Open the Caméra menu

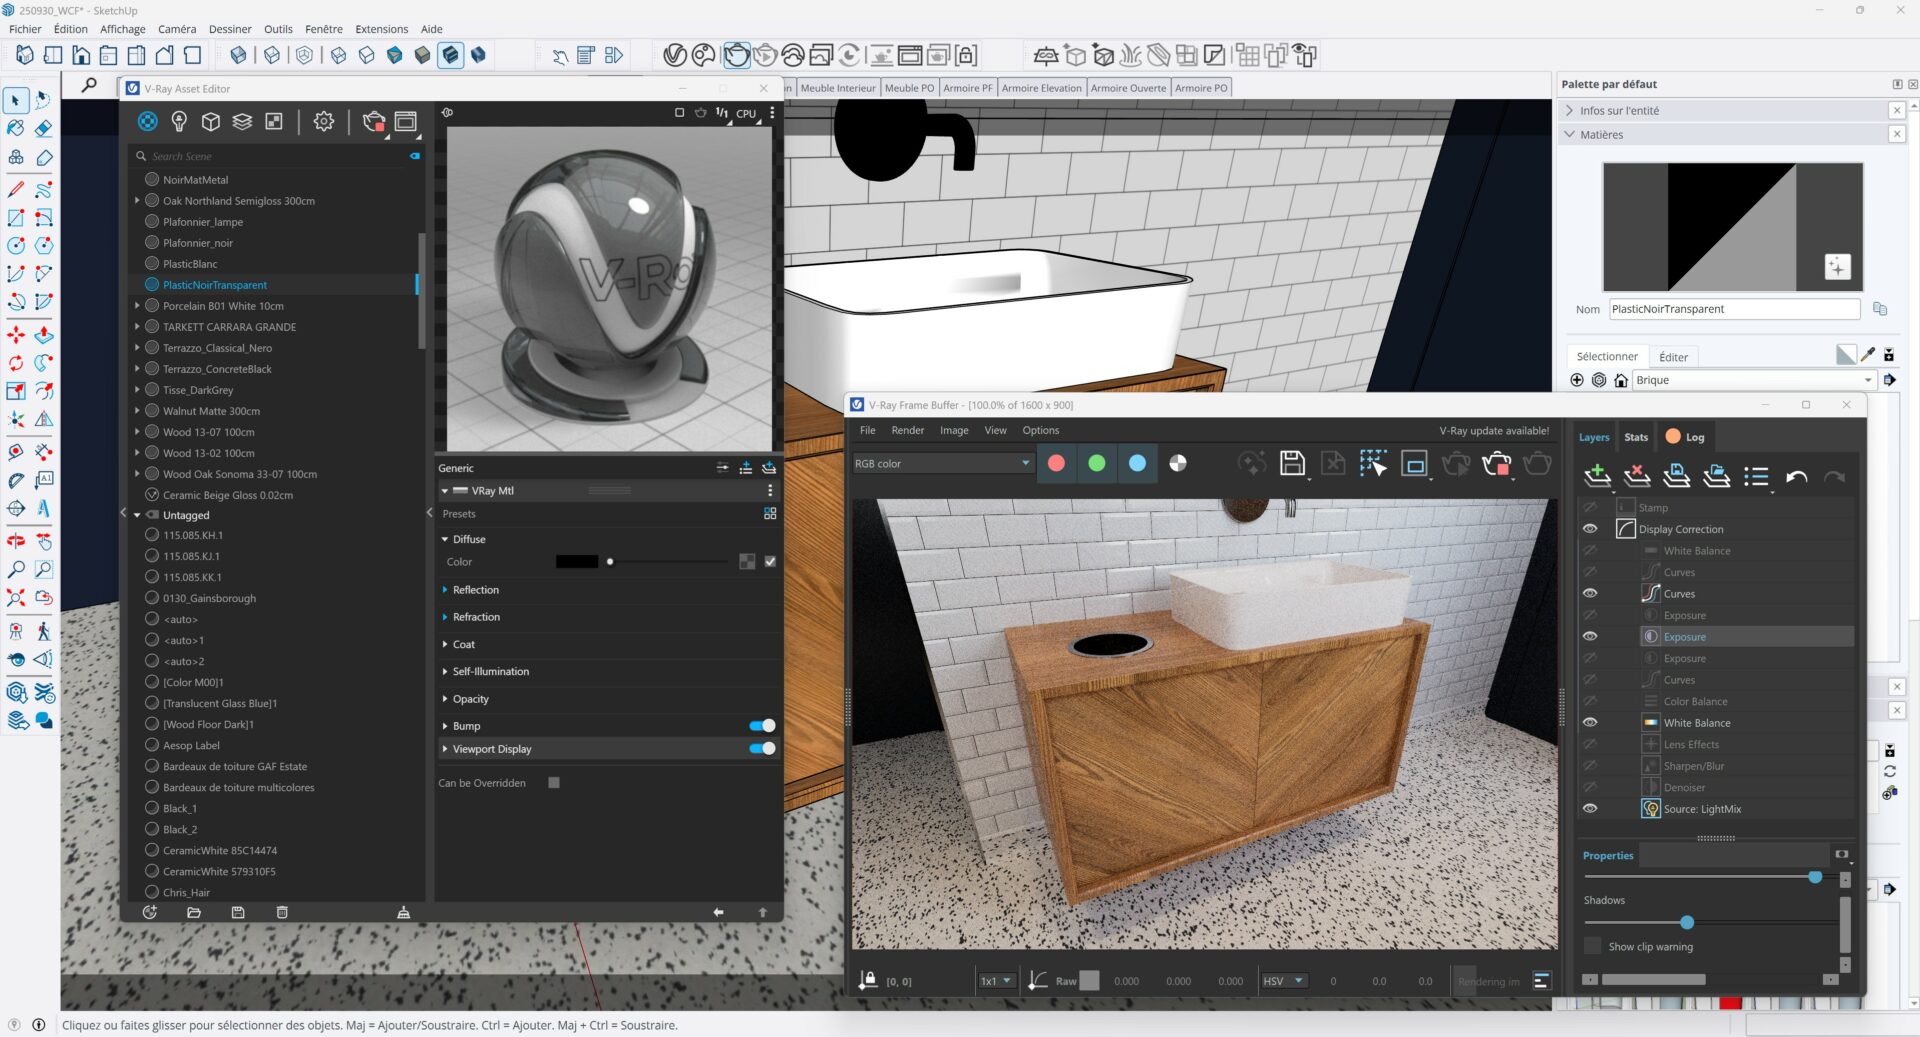[x=177, y=29]
